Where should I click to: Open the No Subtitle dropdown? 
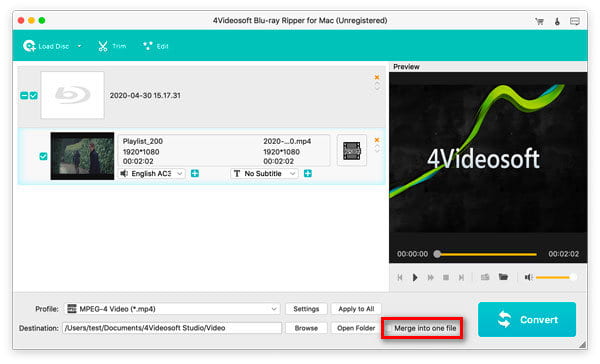(264, 174)
